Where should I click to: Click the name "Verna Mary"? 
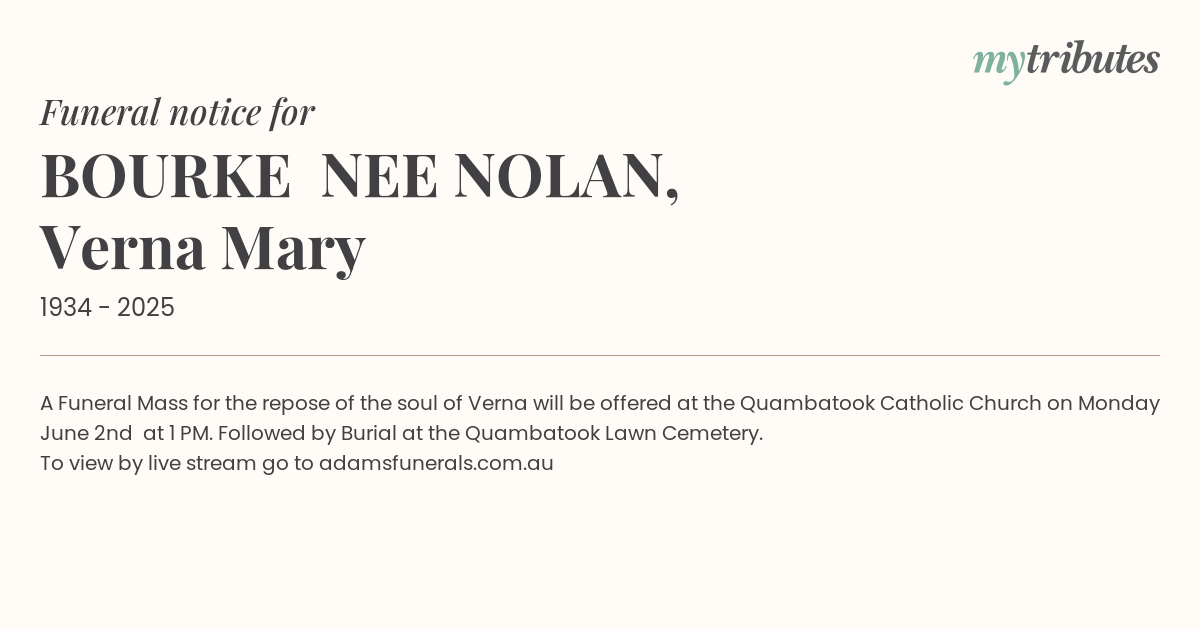(203, 249)
